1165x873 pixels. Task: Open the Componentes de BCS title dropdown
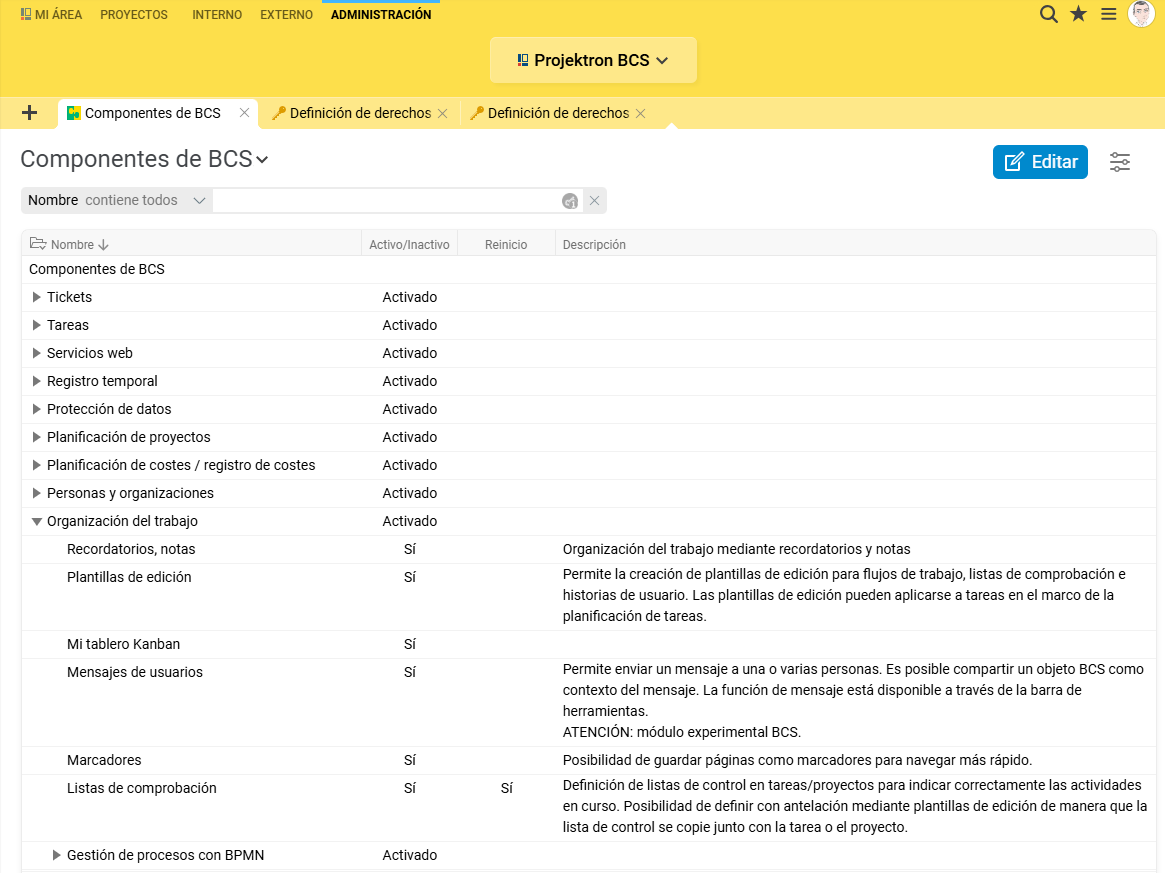[x=262, y=160]
